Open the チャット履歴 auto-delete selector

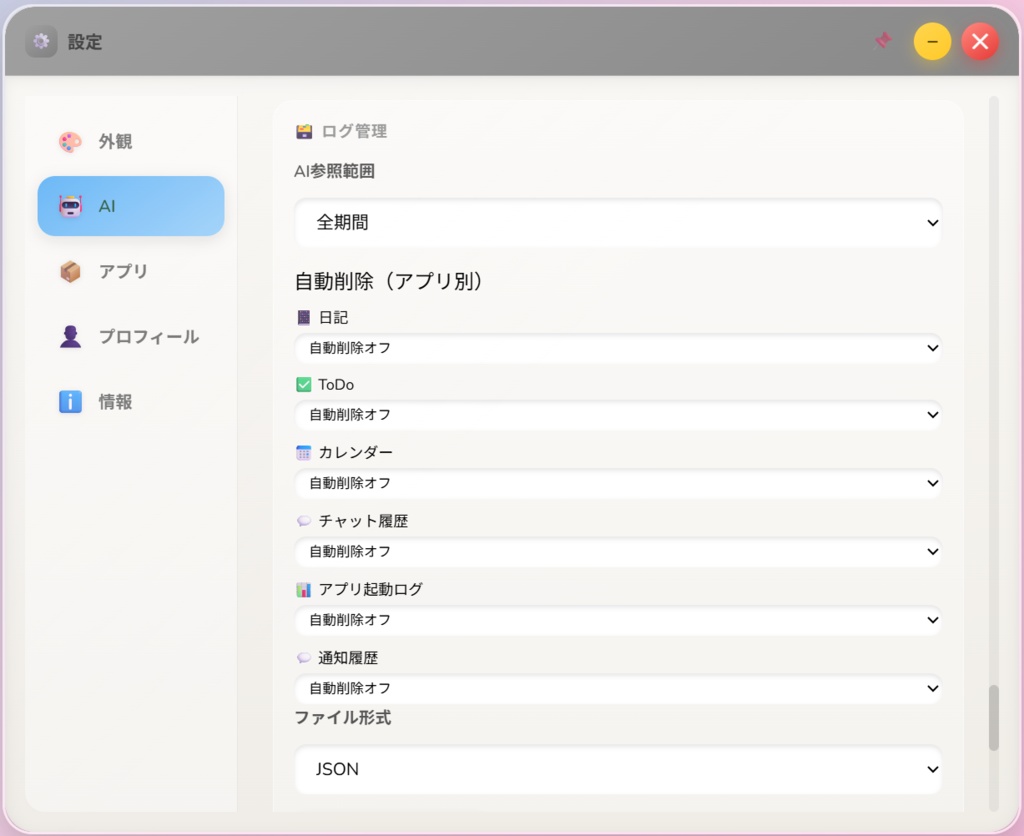[x=617, y=551]
